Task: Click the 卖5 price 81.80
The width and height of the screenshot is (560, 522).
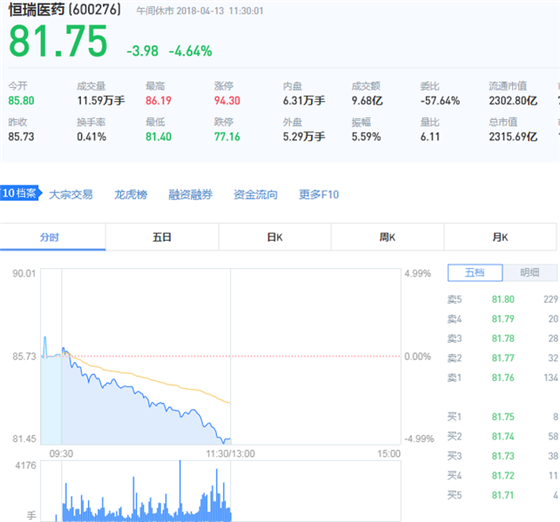Action: coord(503,299)
